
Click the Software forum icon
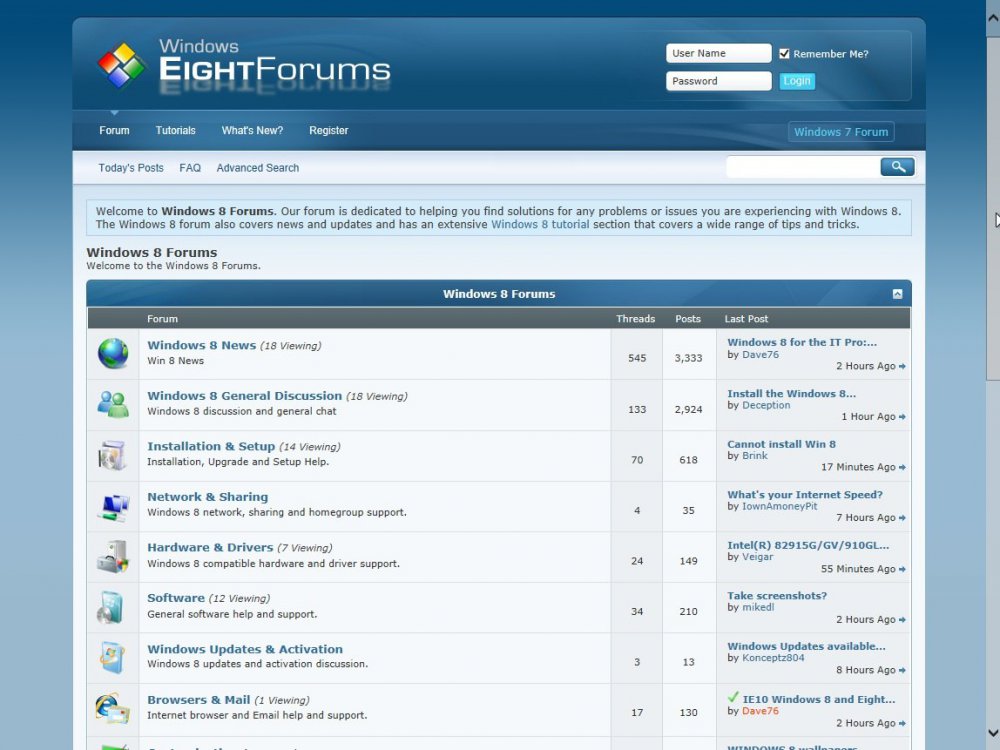pyautogui.click(x=112, y=607)
